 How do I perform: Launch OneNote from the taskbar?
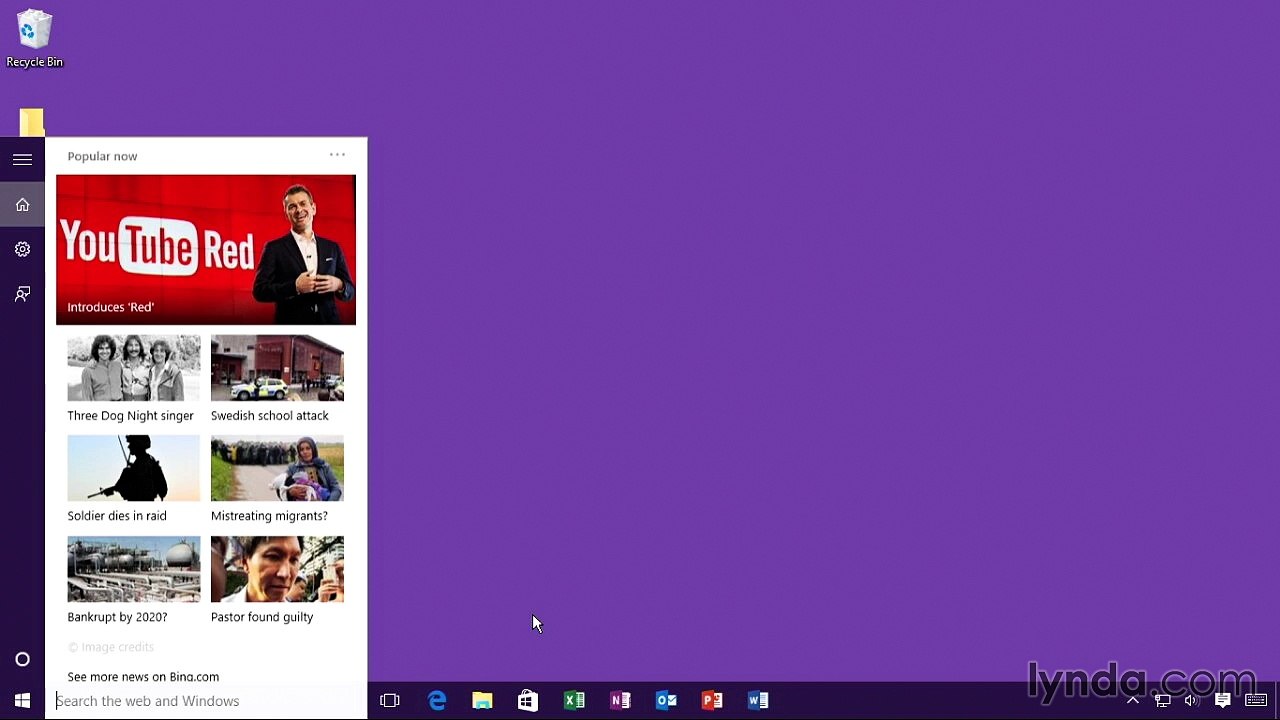pos(620,701)
